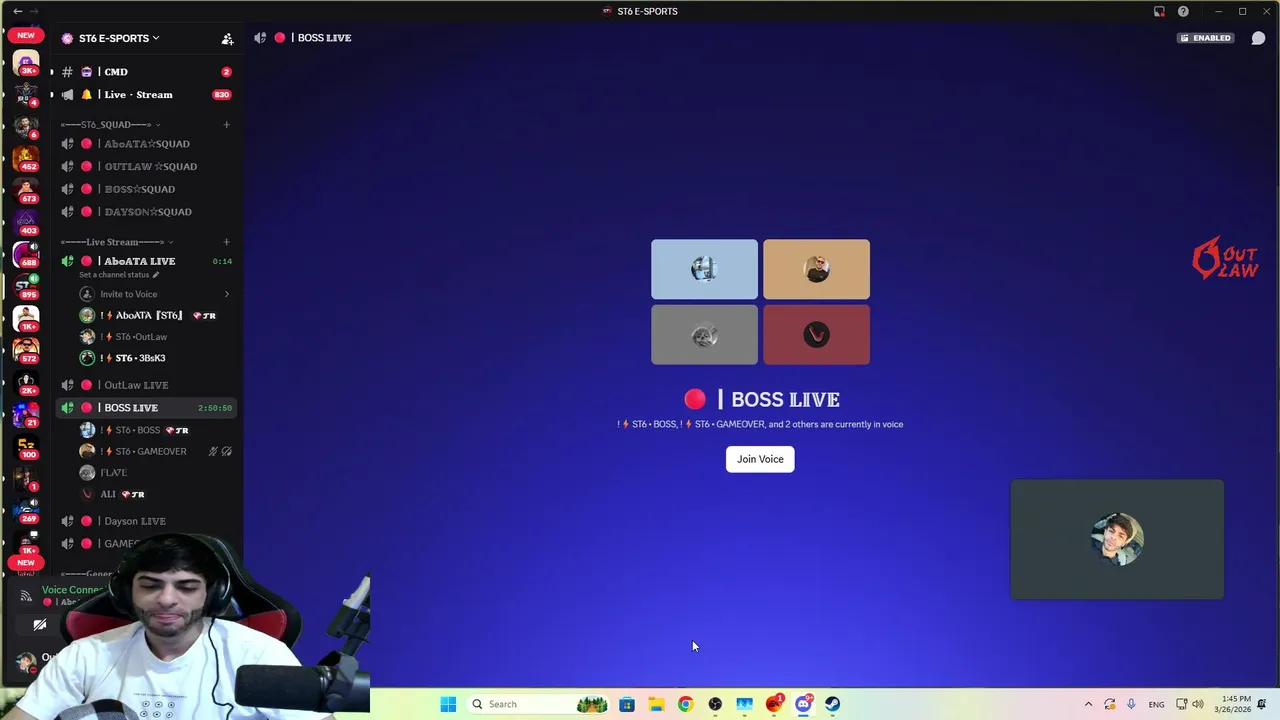The image size is (1280, 720).
Task: Select the BOSS LIVE voice channel row
Action: [146, 408]
